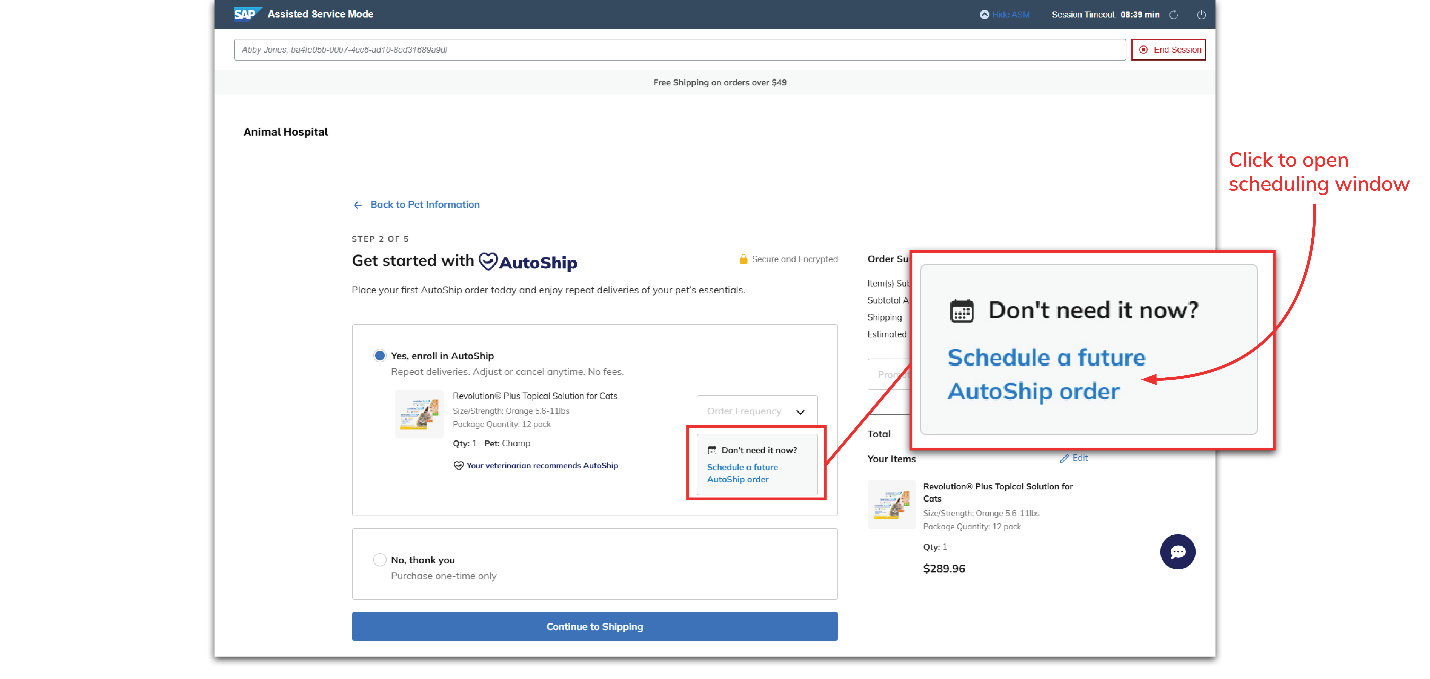Click the $289.96 price text
Image resolution: width=1430 pixels, height=679 pixels.
(x=944, y=569)
